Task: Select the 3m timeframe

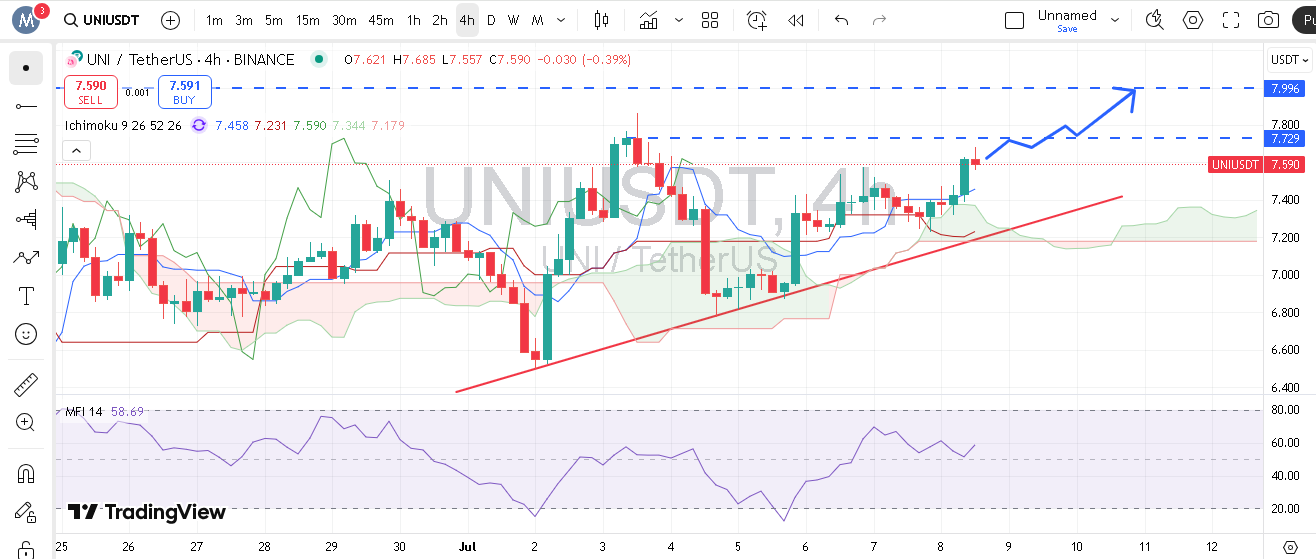Action: [244, 20]
